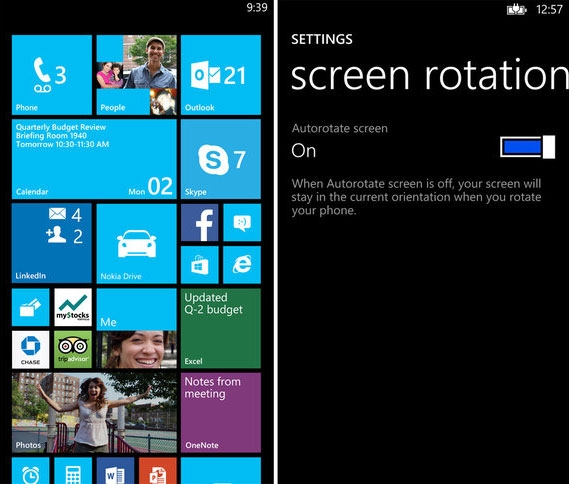Tap the Facebook tile
The height and width of the screenshot is (484, 569).
200,222
